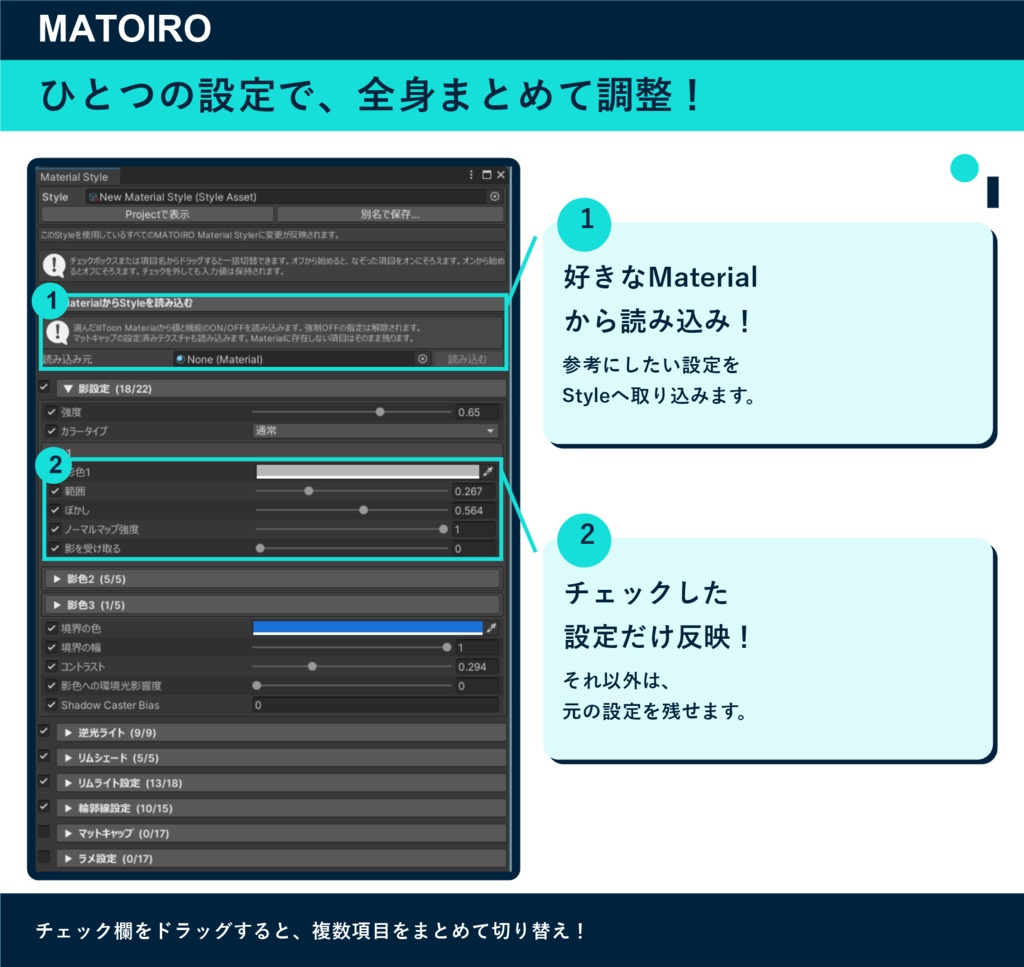Click the 範囲 slider handle

(x=309, y=491)
